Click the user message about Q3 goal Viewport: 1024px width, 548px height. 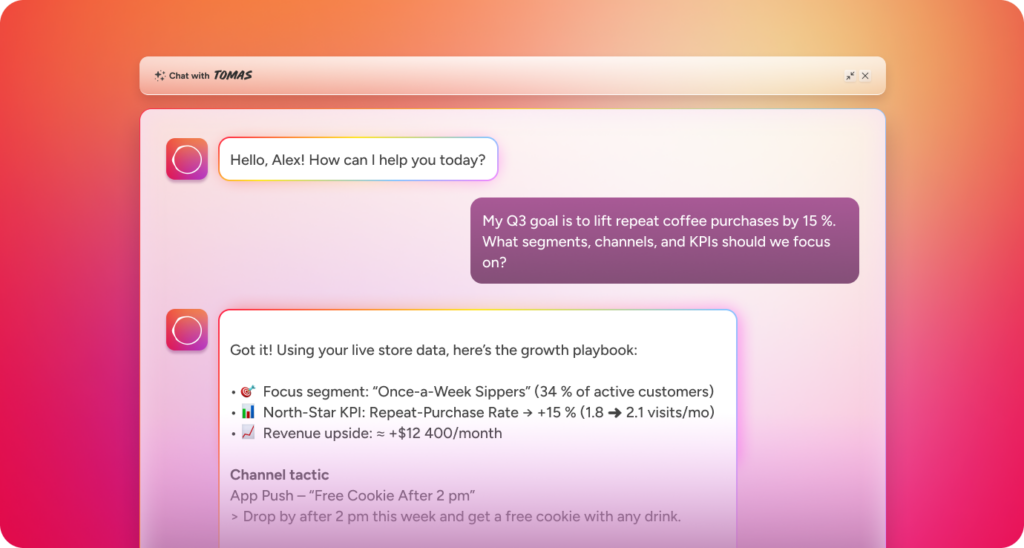click(664, 240)
